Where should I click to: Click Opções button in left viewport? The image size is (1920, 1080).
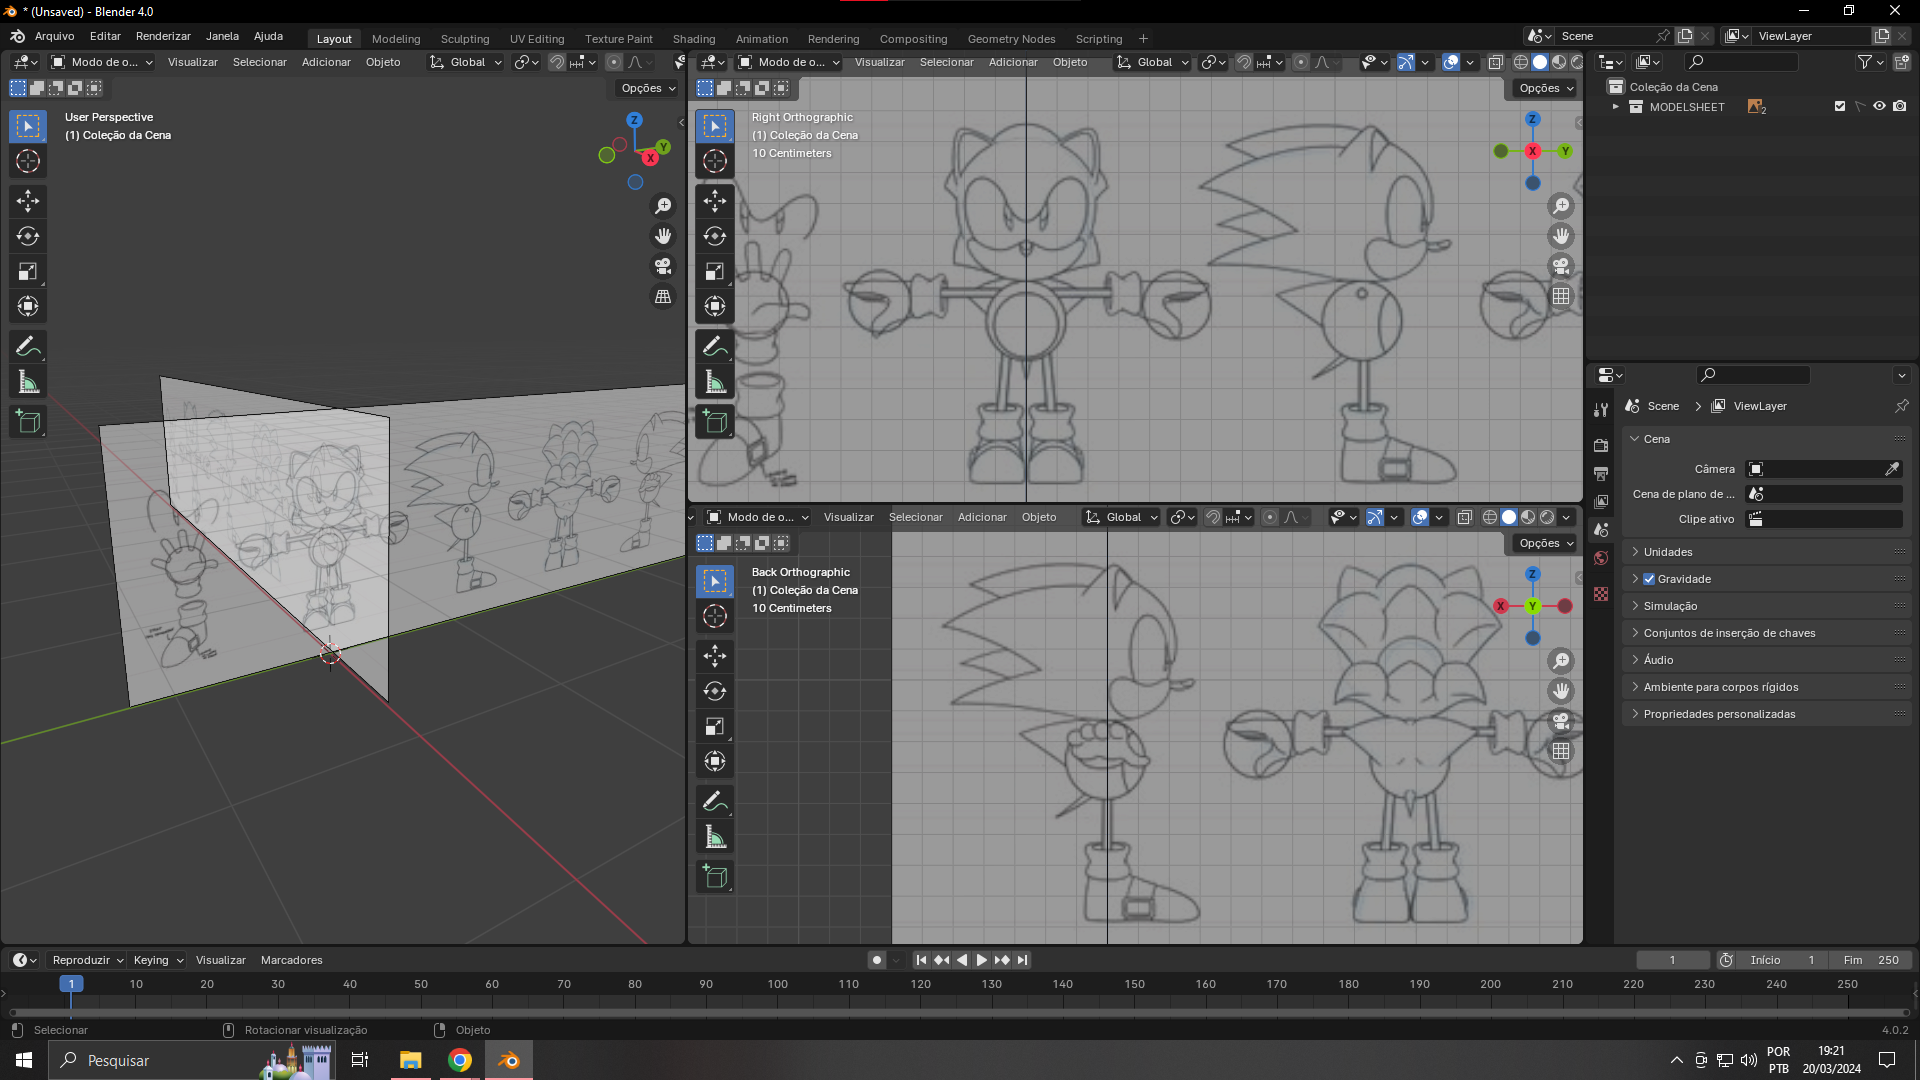[648, 88]
